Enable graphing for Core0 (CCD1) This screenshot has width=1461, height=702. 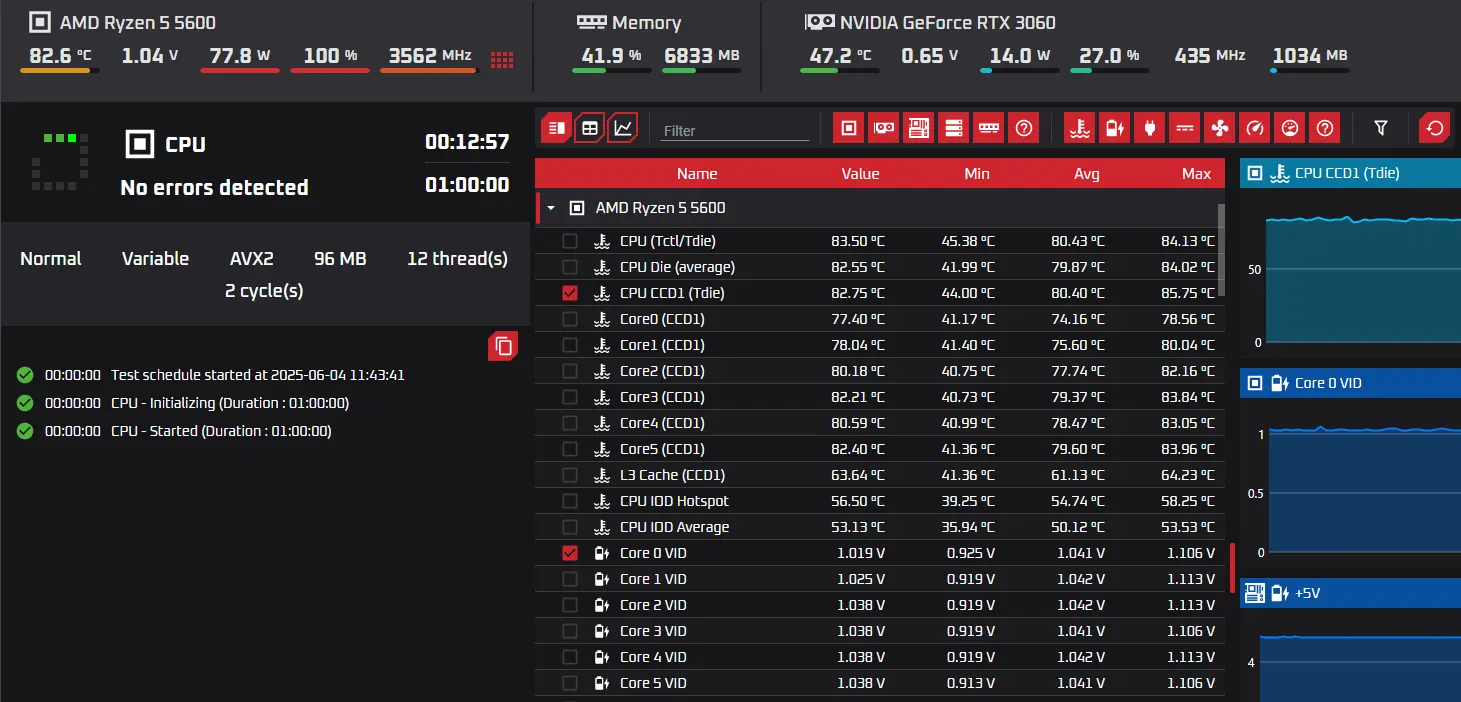[x=570, y=319]
